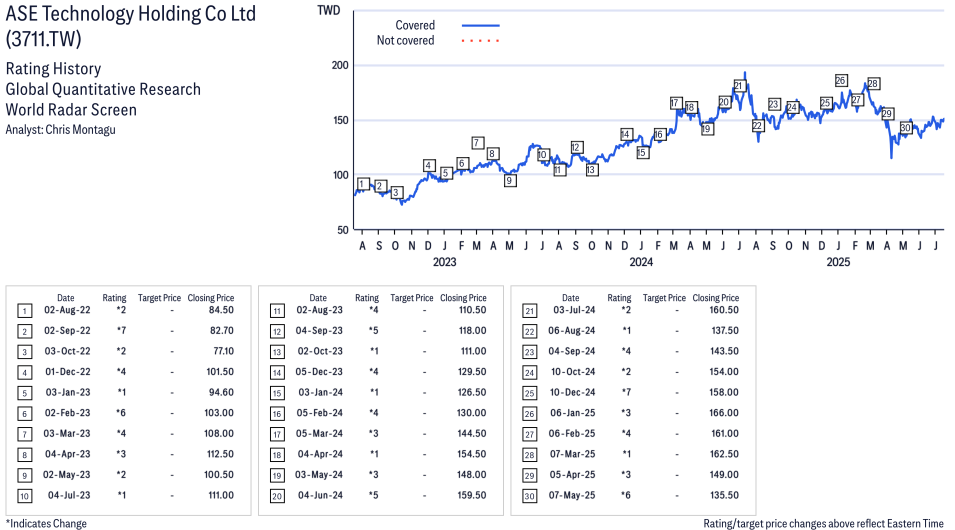Click the red dotted Not covered legend line
The height and width of the screenshot is (530, 955).
(481, 41)
